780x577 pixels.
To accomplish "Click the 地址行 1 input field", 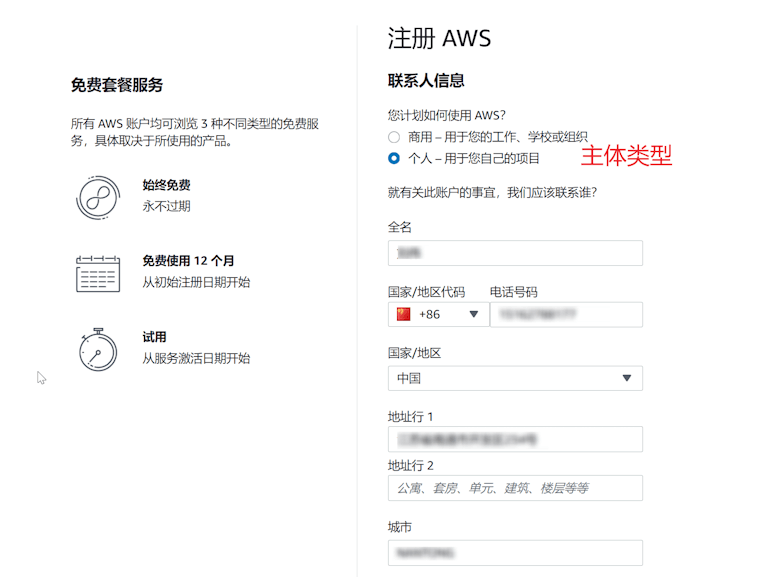I will pyautogui.click(x=515, y=439).
